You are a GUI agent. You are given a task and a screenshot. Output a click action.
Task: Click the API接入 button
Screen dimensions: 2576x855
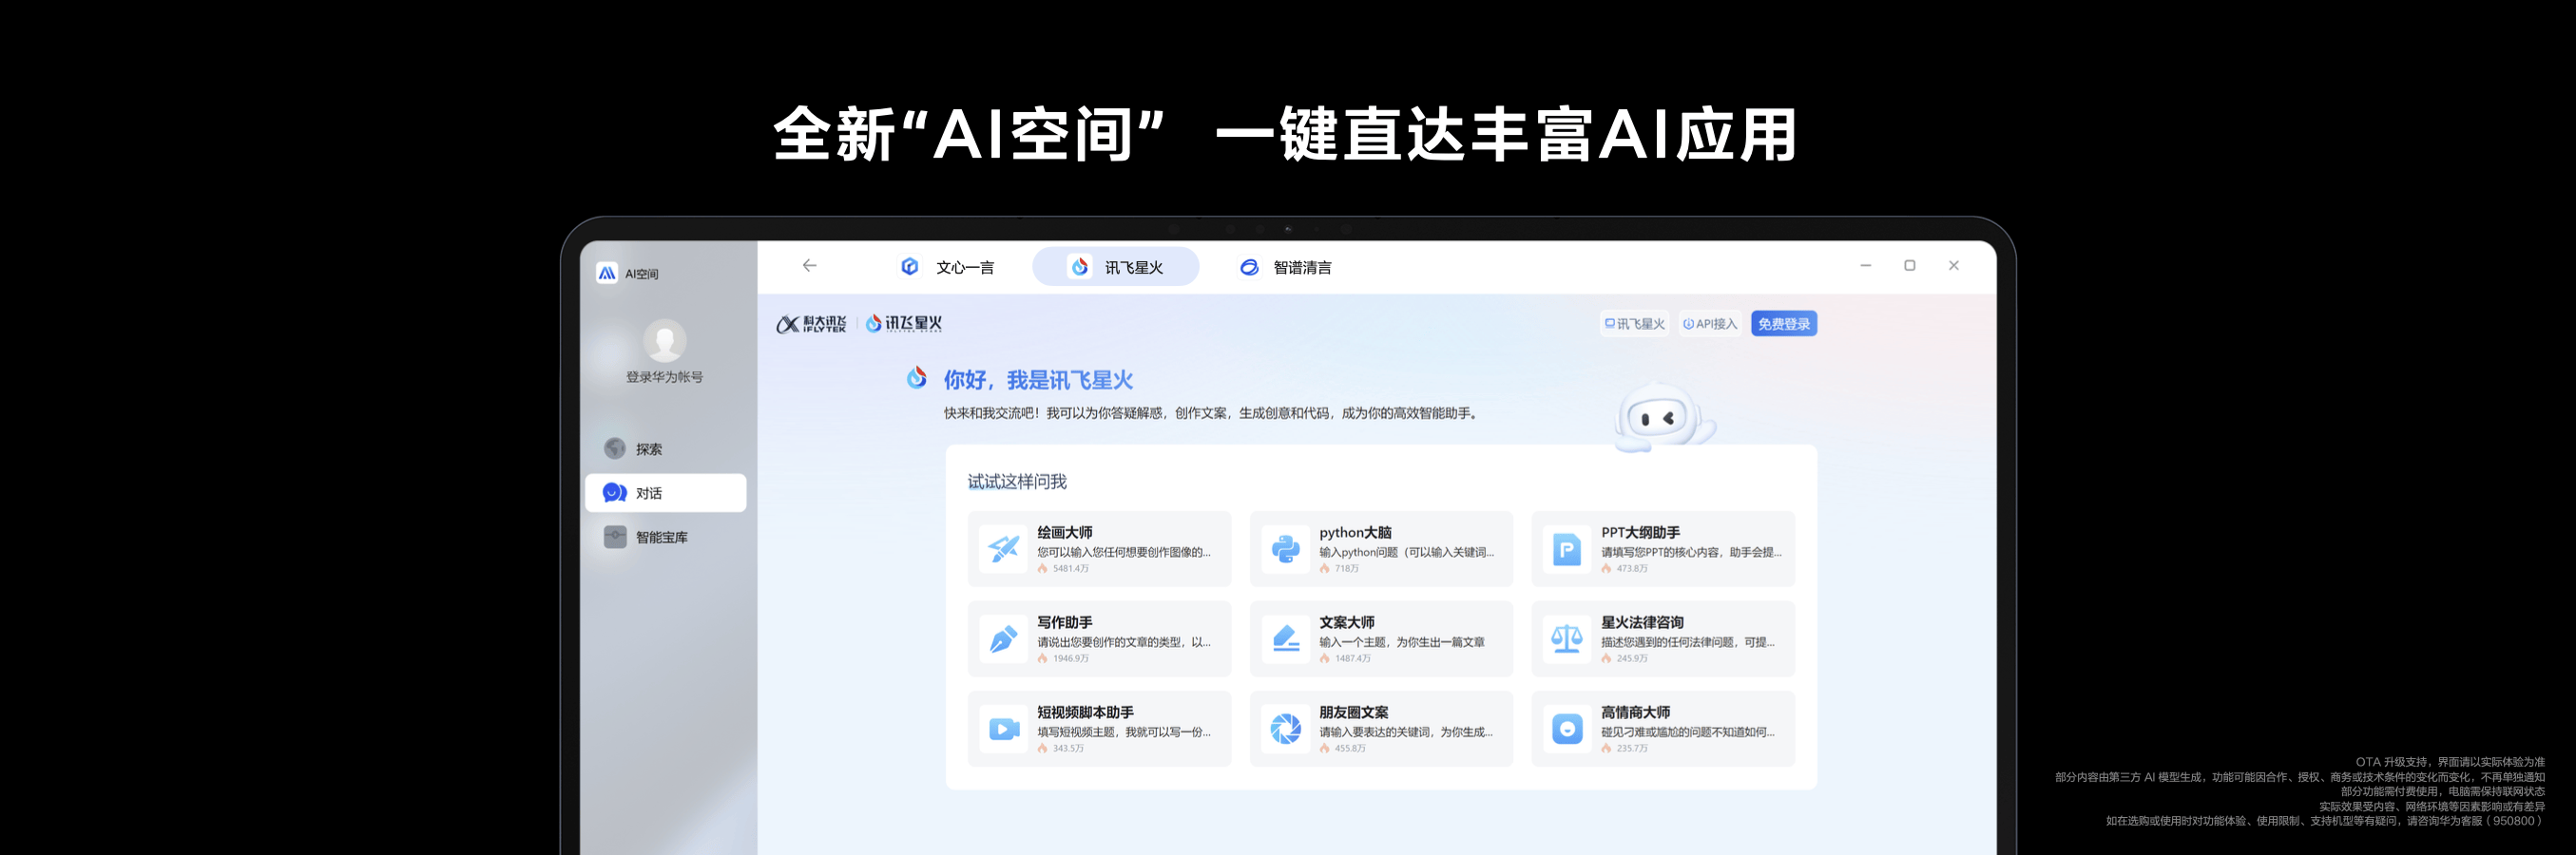pos(1710,324)
